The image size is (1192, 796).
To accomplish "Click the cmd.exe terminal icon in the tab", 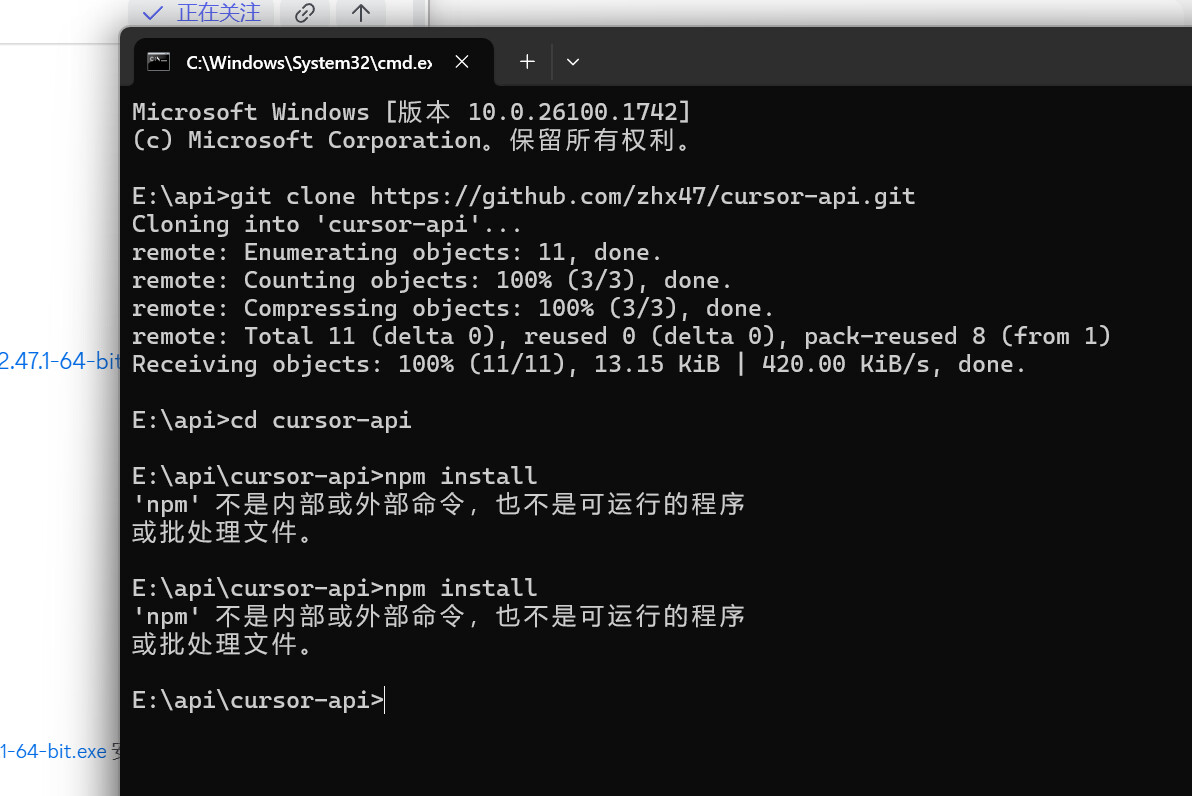I will (158, 62).
